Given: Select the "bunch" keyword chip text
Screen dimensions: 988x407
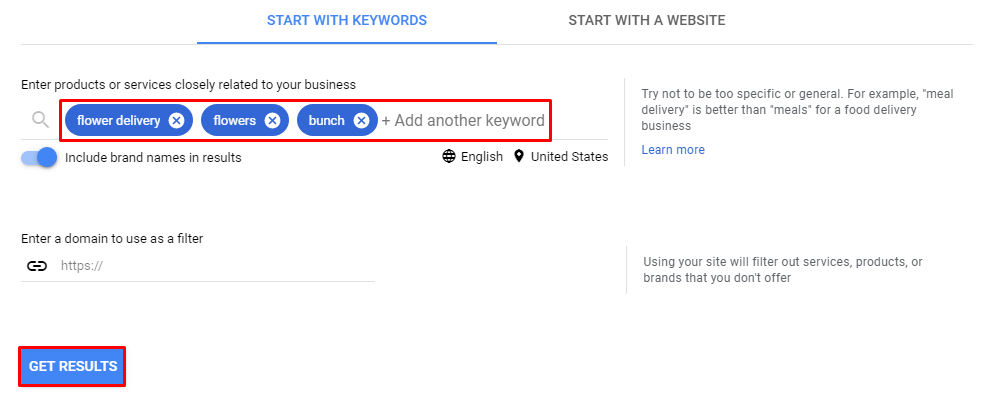Looking at the screenshot, I should pos(326,120).
